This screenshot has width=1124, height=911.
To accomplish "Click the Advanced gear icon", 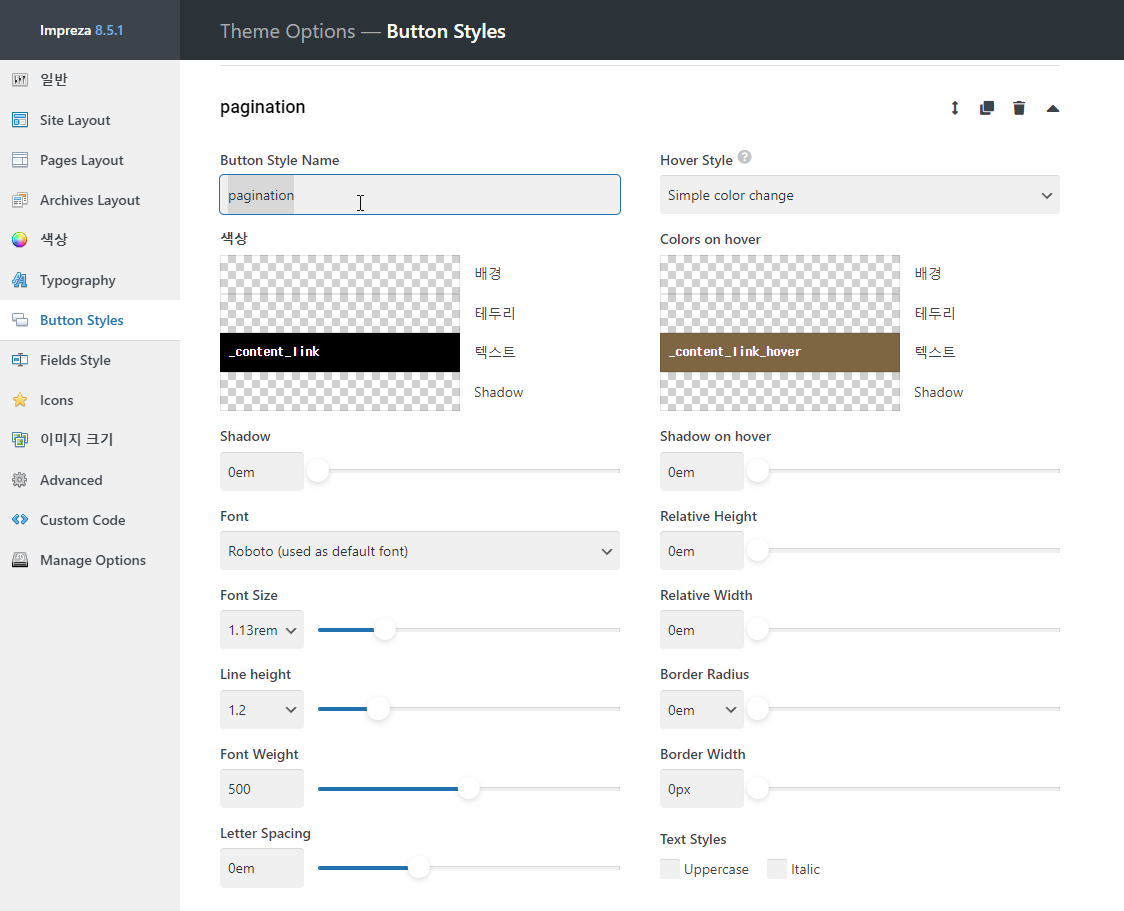I will pyautogui.click(x=20, y=480).
